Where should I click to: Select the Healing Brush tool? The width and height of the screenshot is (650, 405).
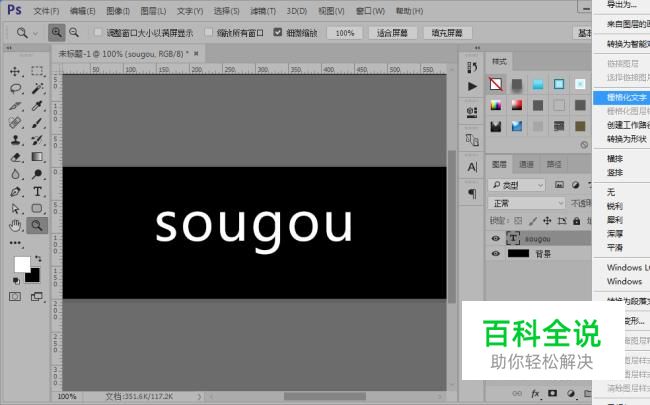(x=15, y=123)
